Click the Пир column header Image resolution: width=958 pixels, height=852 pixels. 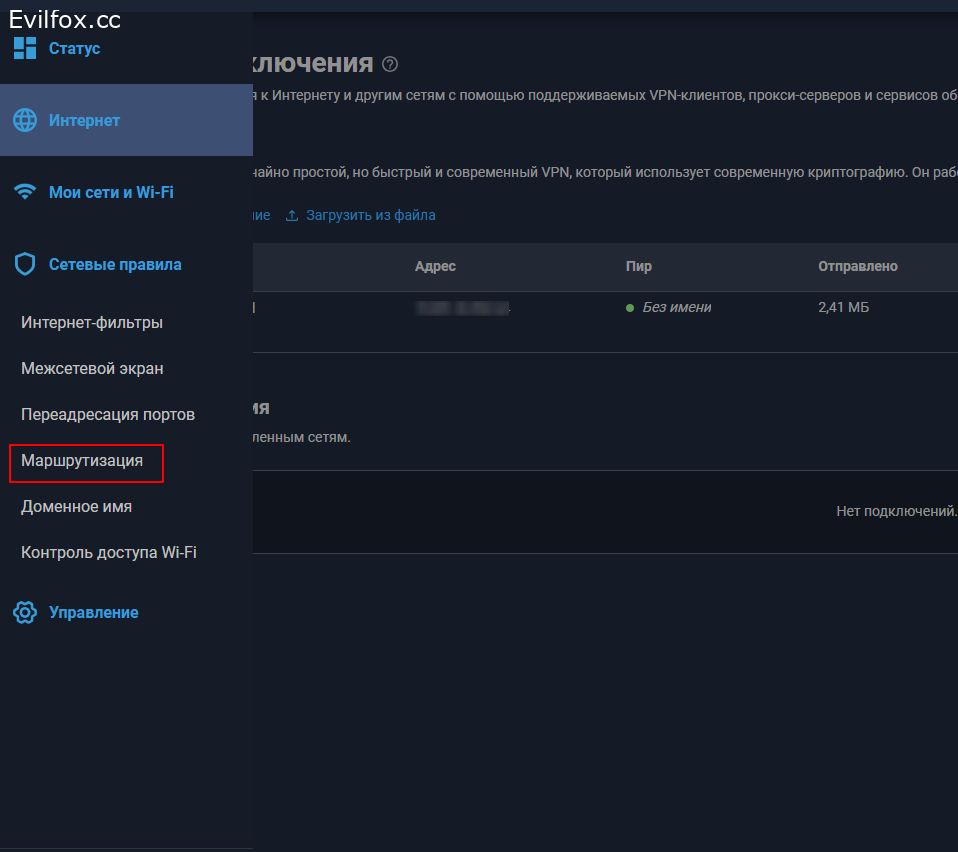[638, 266]
